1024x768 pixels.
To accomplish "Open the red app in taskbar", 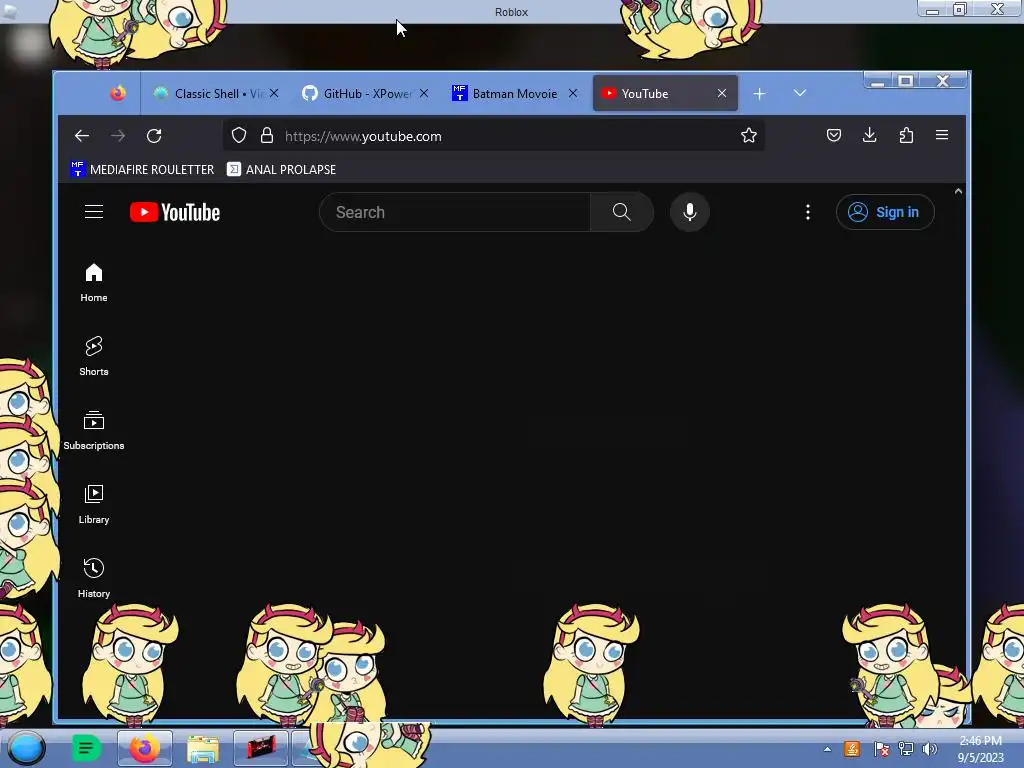I will [x=261, y=748].
